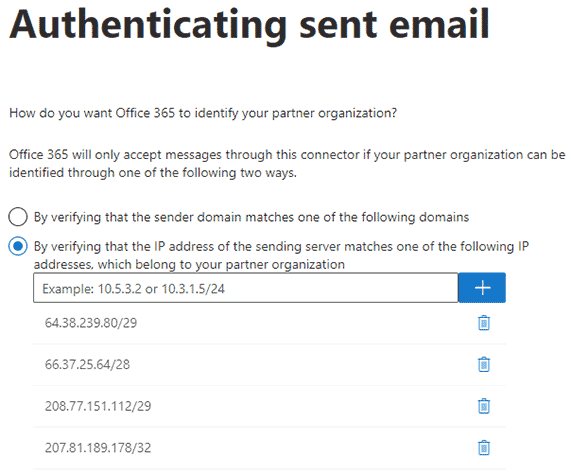Select the sender domain verification radio button
Screen dimensions: 571x475
(x=18, y=217)
